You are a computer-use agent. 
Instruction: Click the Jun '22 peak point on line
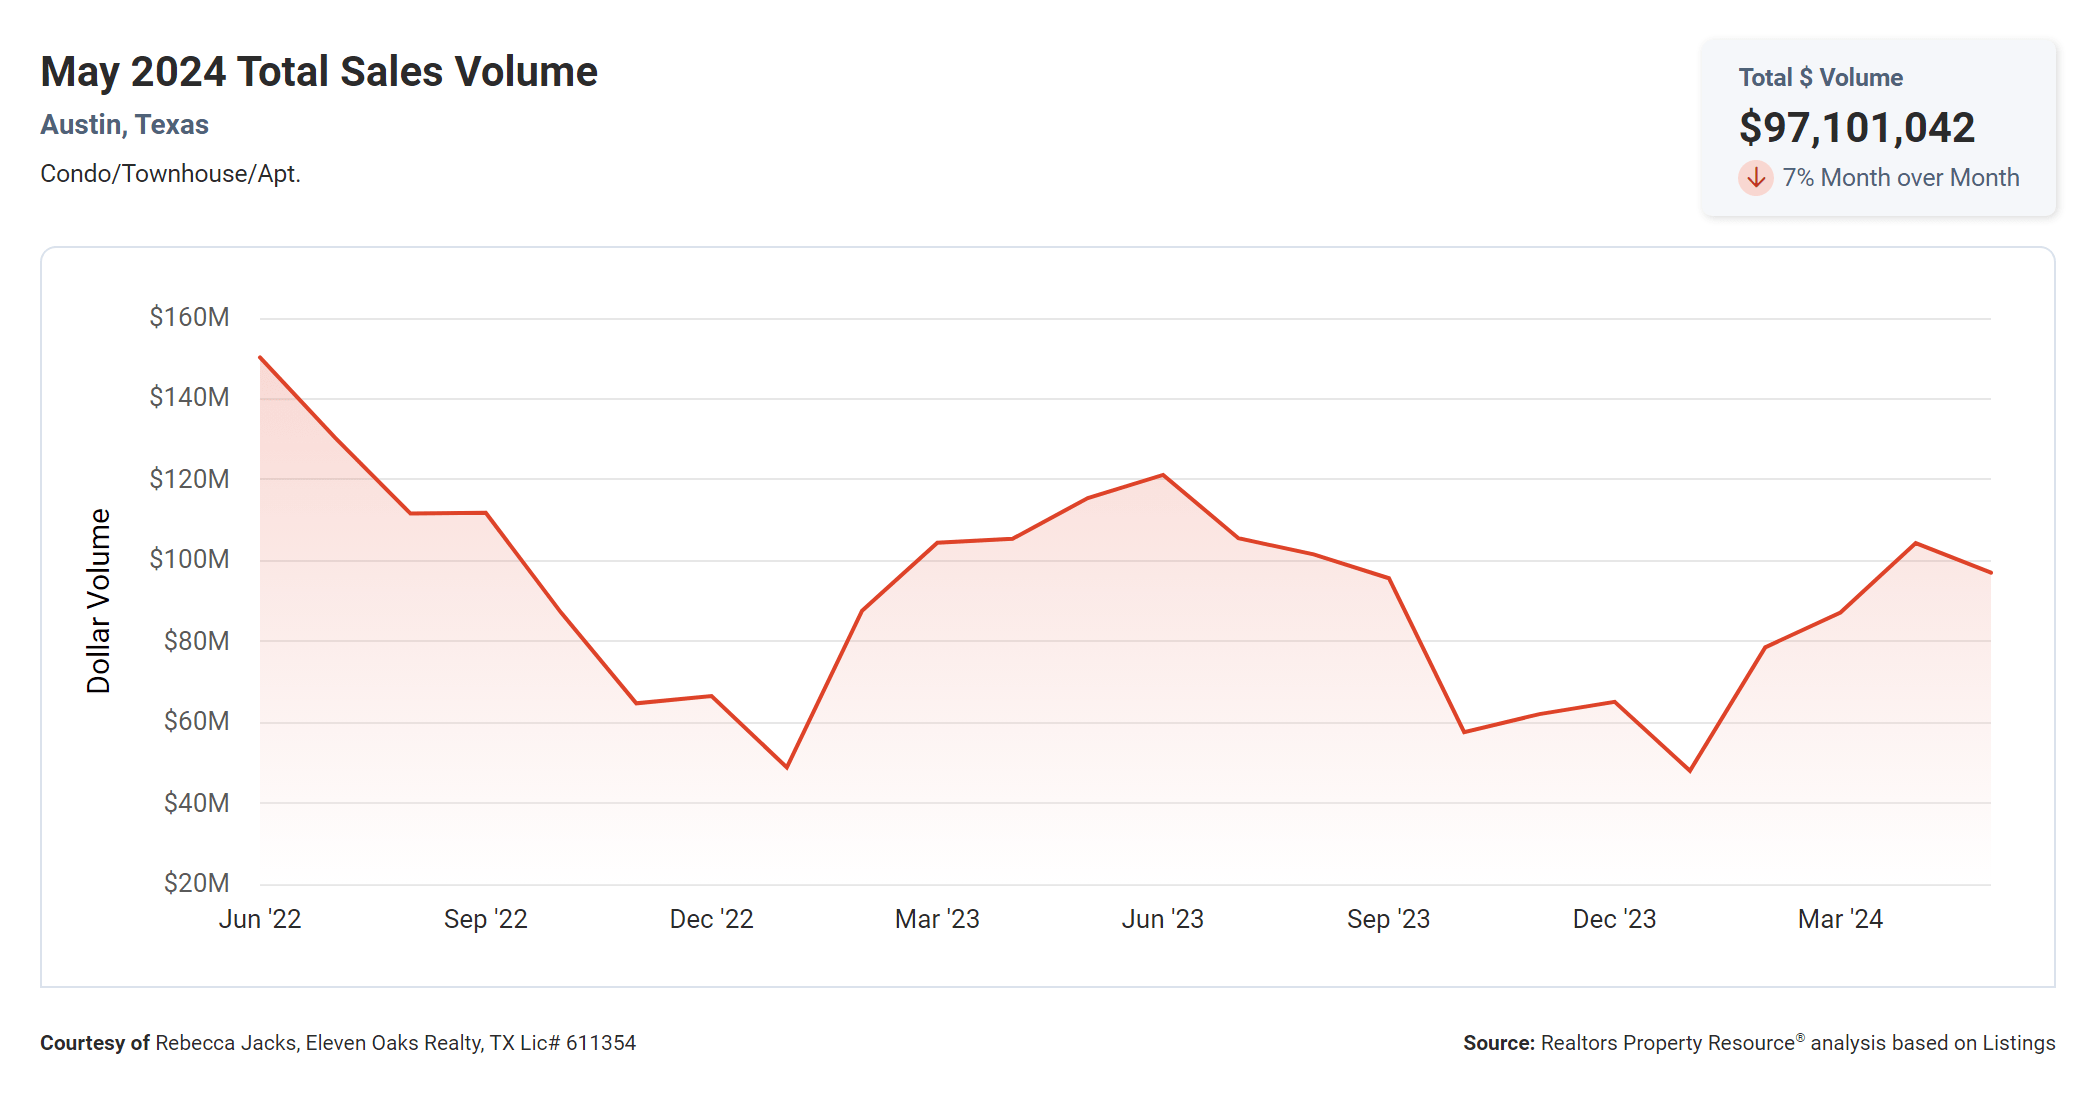point(261,357)
